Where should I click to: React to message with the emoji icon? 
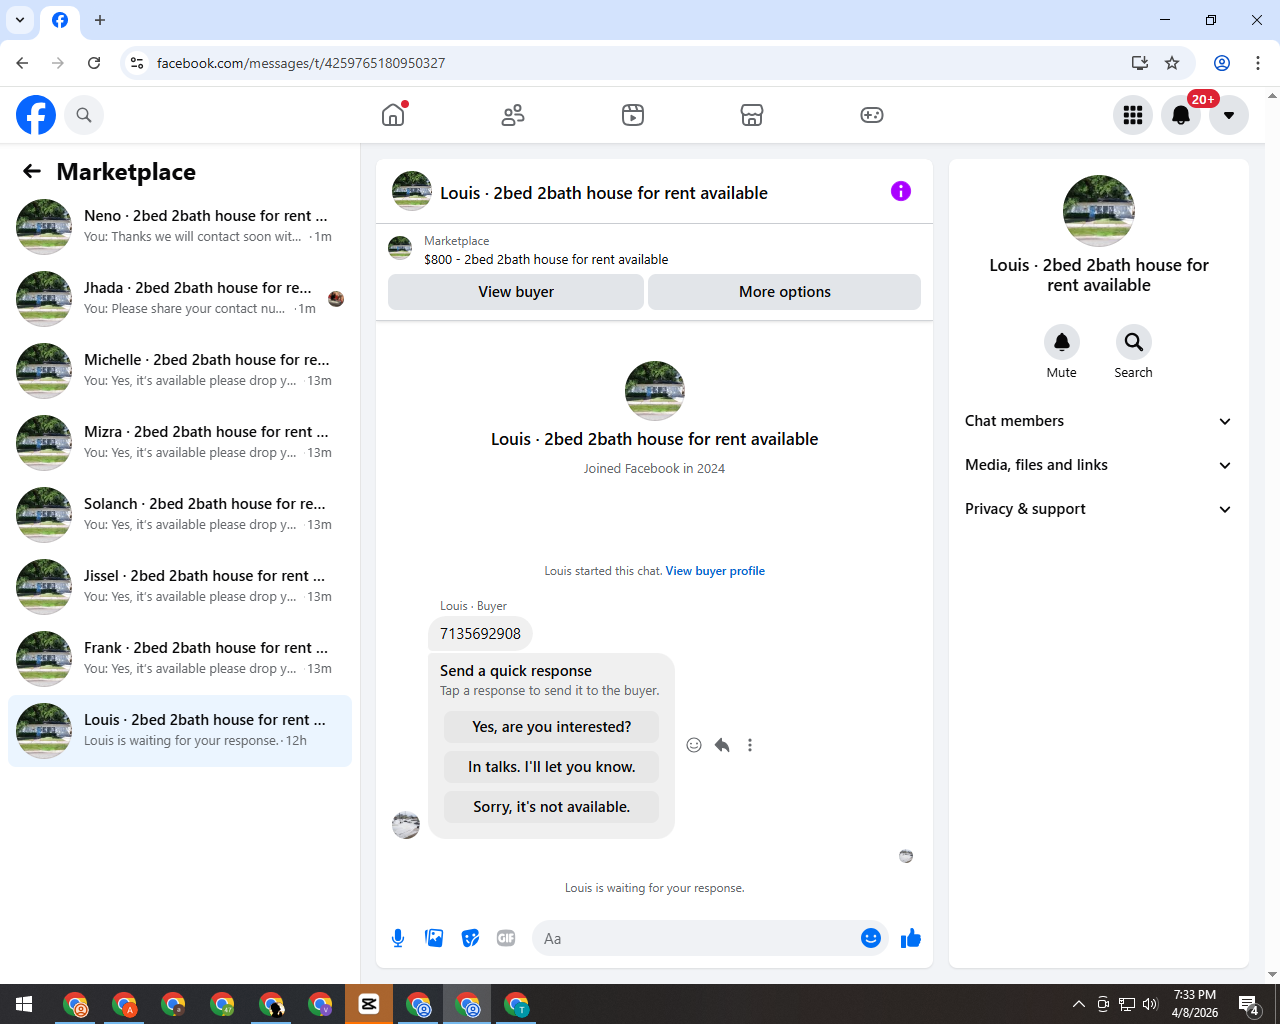694,745
